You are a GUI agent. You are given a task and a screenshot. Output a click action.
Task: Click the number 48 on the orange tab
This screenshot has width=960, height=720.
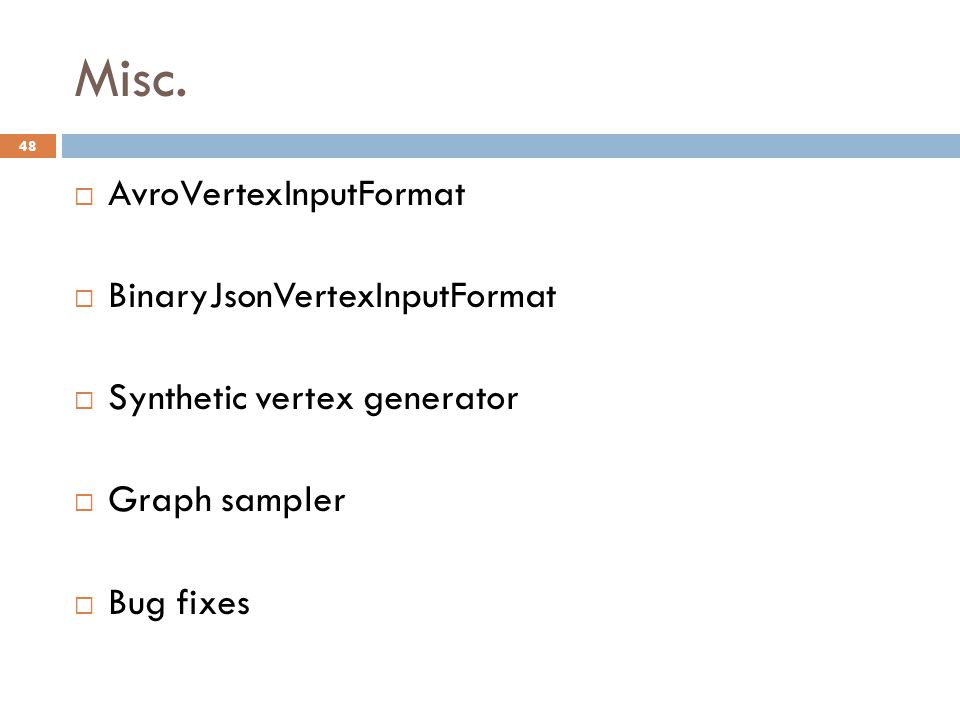click(x=28, y=146)
